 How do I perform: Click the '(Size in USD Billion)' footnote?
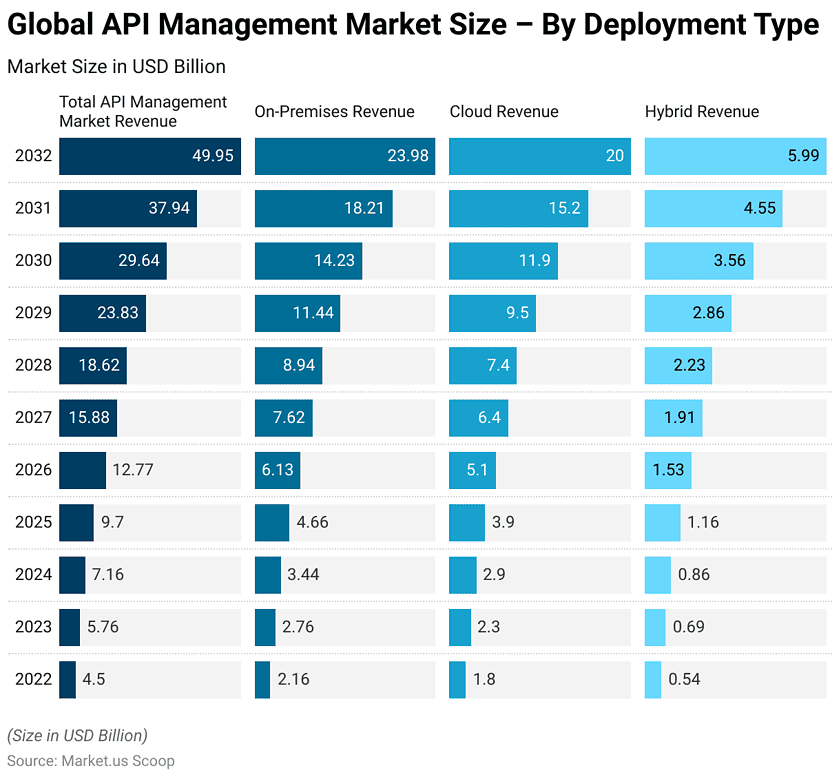tap(78, 736)
